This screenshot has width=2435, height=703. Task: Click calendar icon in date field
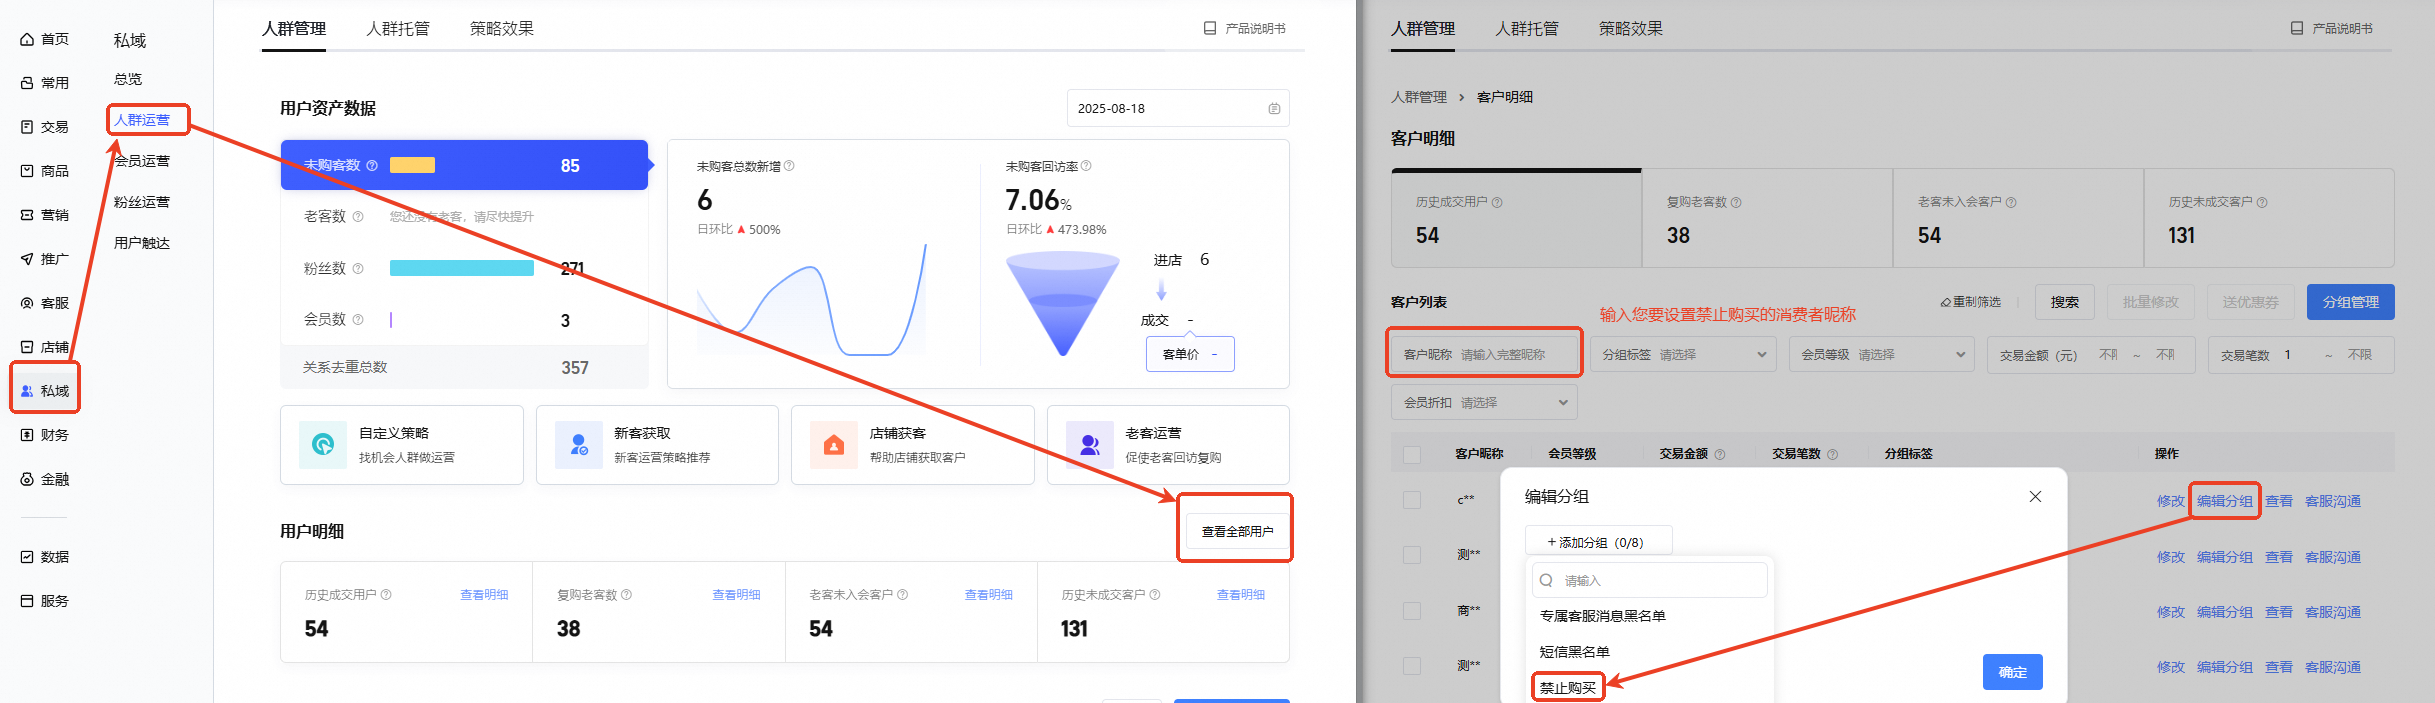(x=1274, y=108)
